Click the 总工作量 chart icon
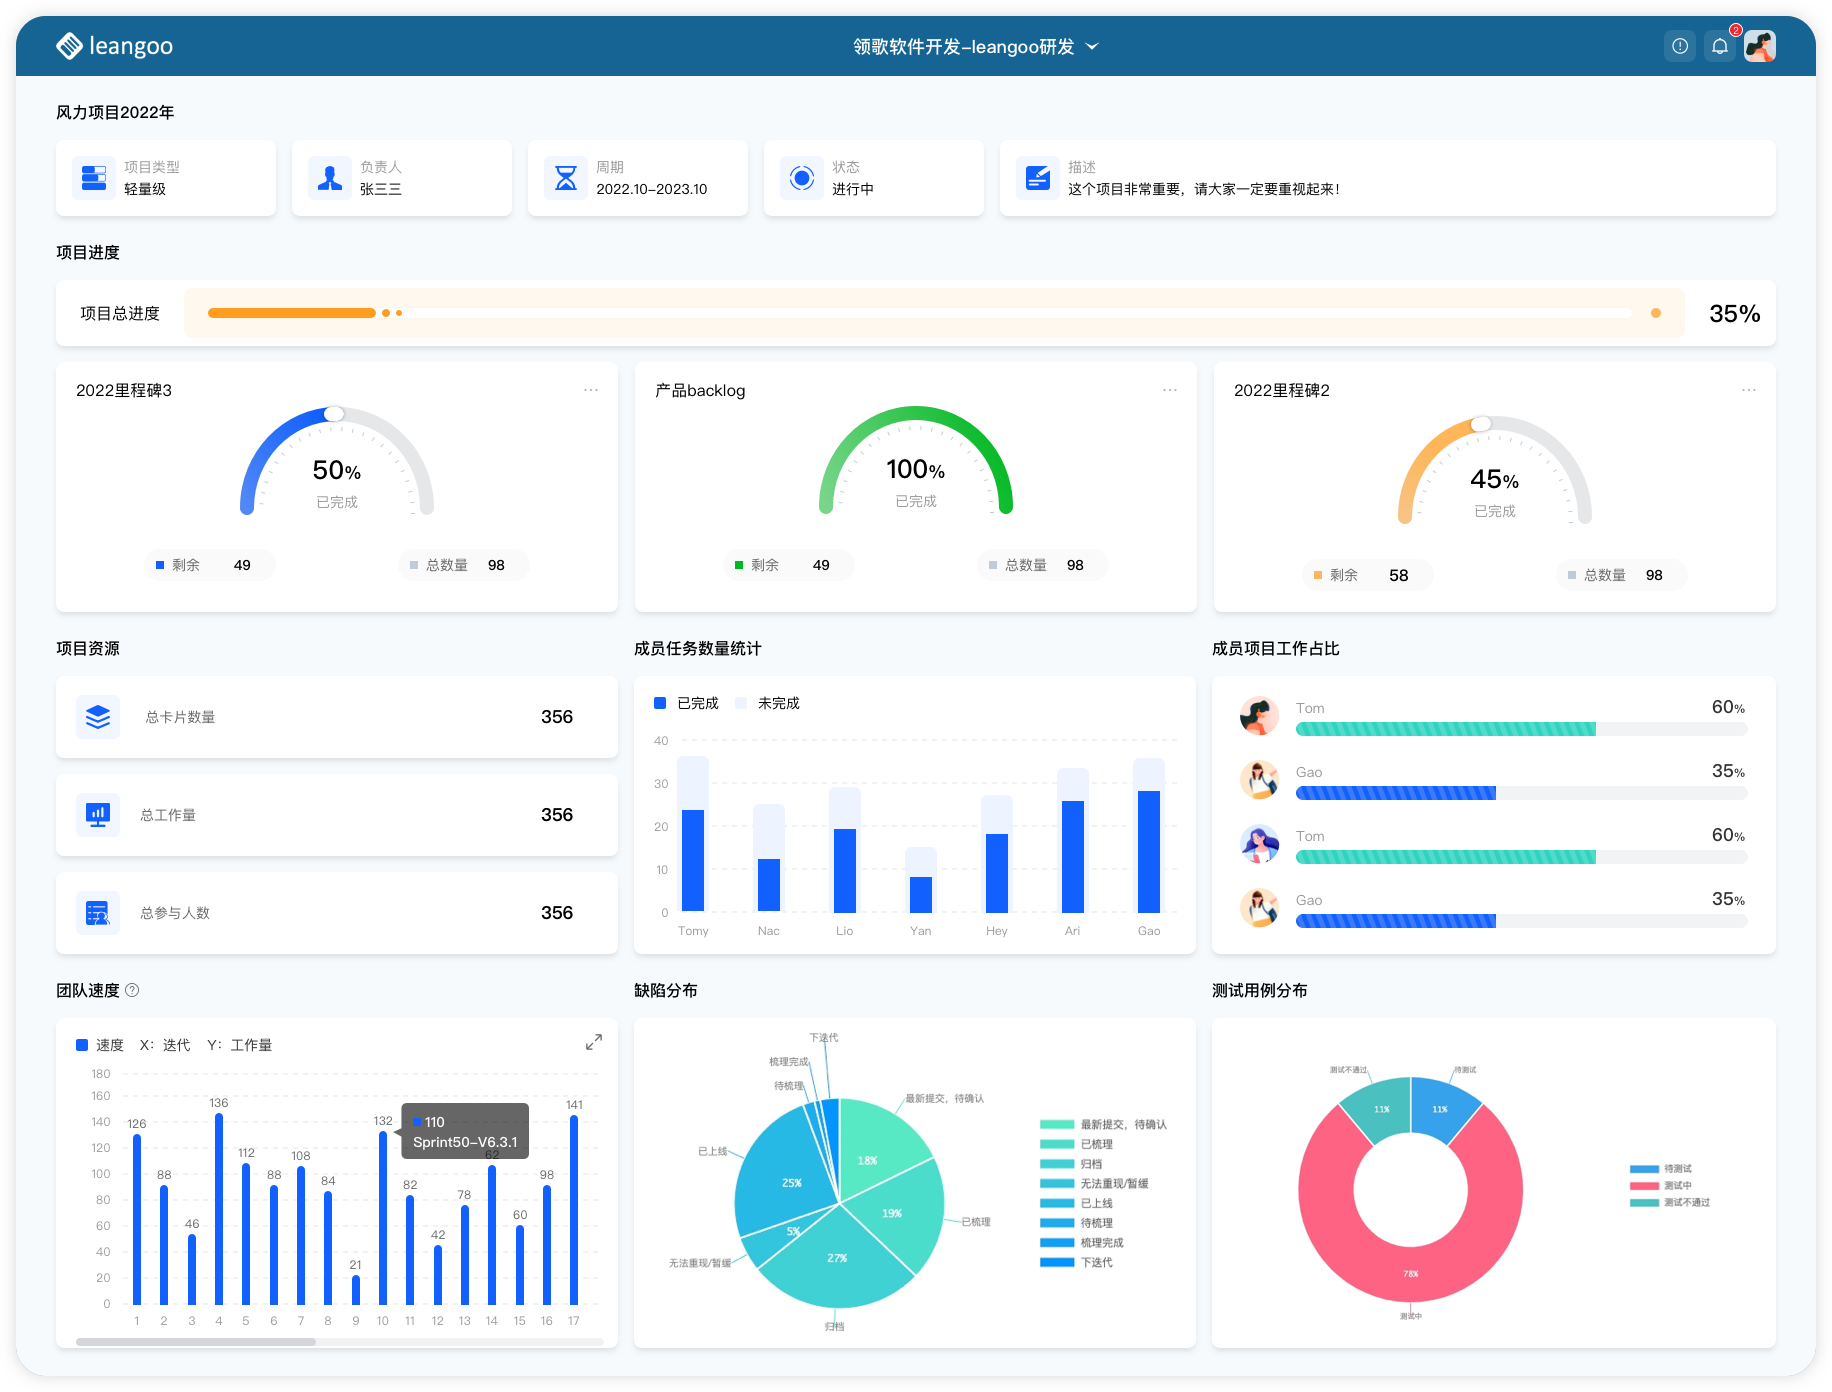The image size is (1832, 1392). coord(98,815)
